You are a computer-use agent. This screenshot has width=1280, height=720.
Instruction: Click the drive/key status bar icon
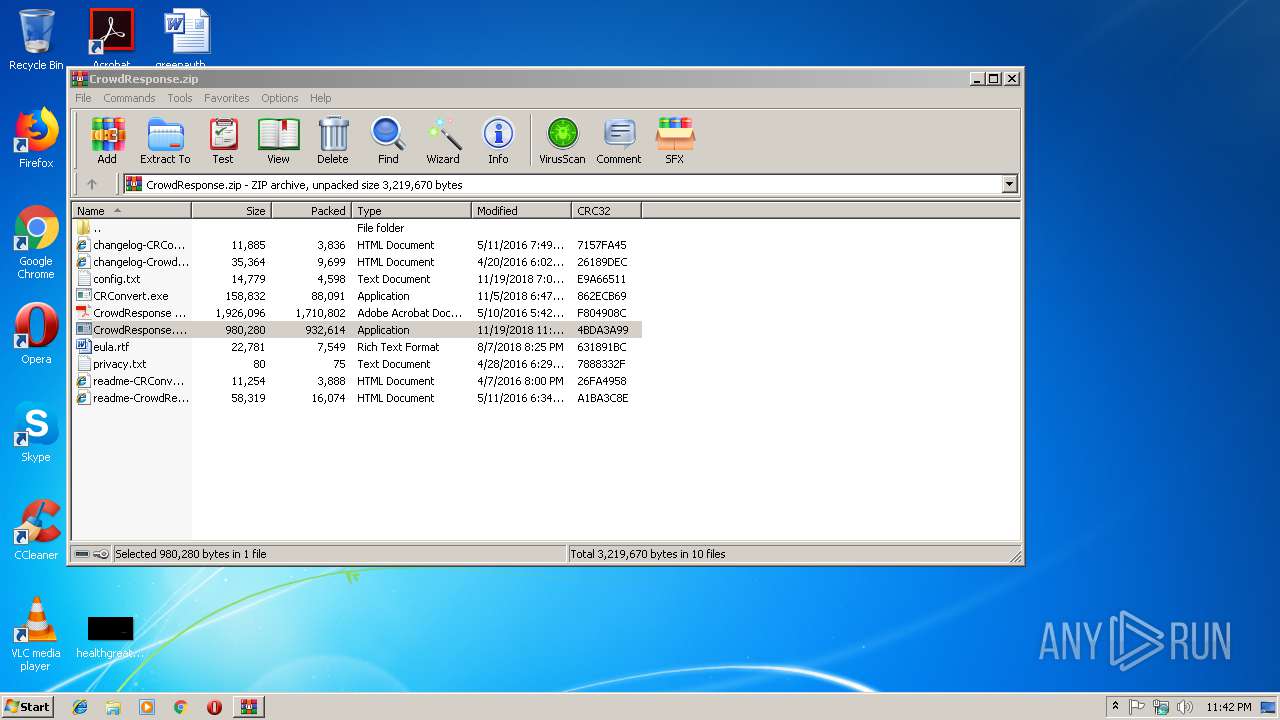pos(91,554)
